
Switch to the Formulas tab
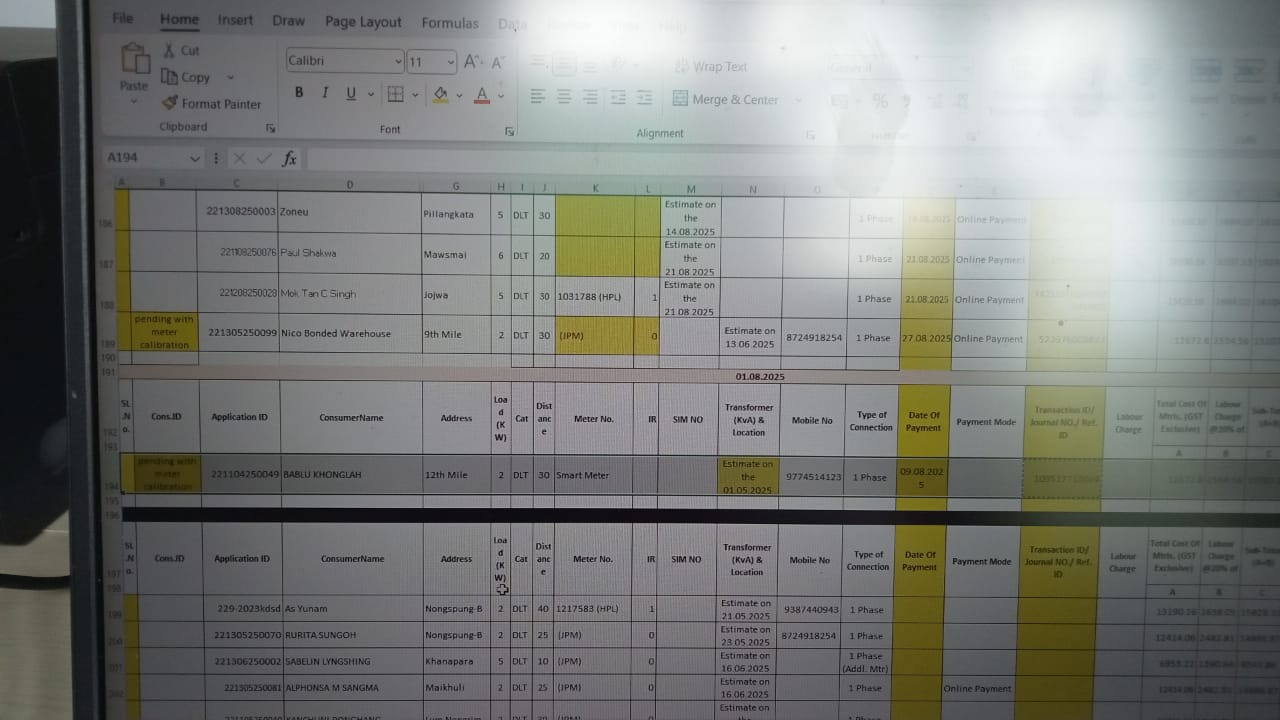pyautogui.click(x=450, y=22)
